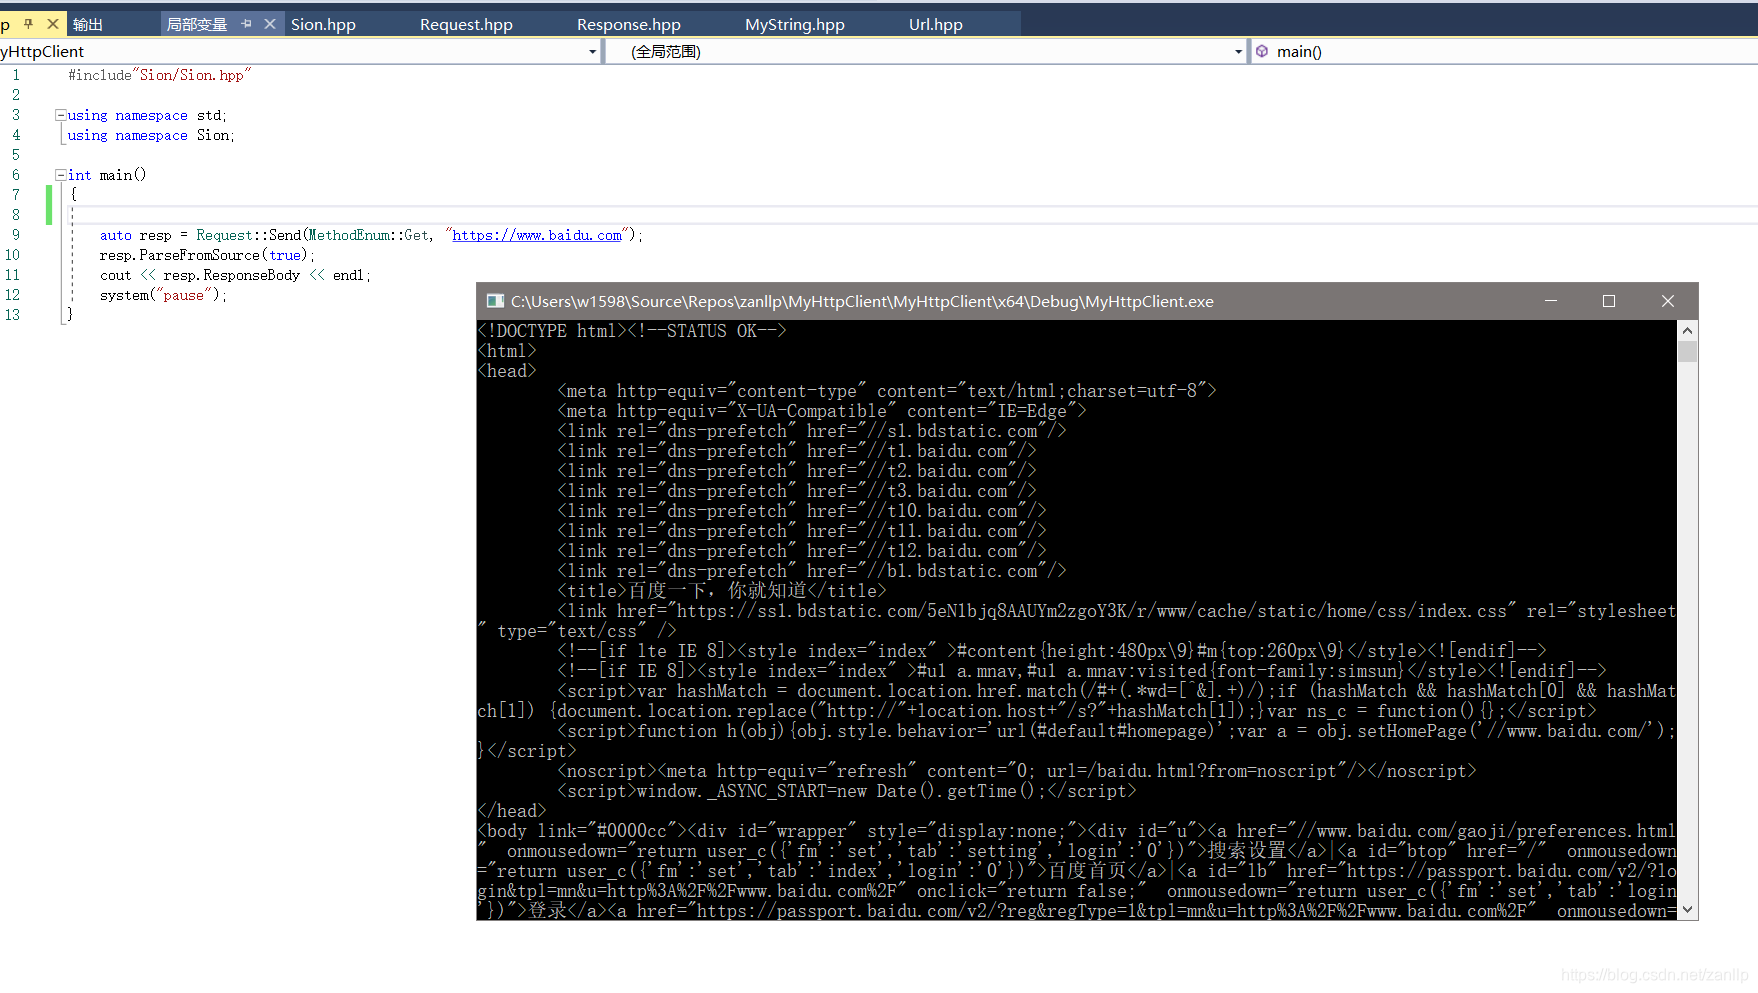Expand the (全局范围) scope dropdown
This screenshot has width=1758, height=993.
[x=1238, y=52]
